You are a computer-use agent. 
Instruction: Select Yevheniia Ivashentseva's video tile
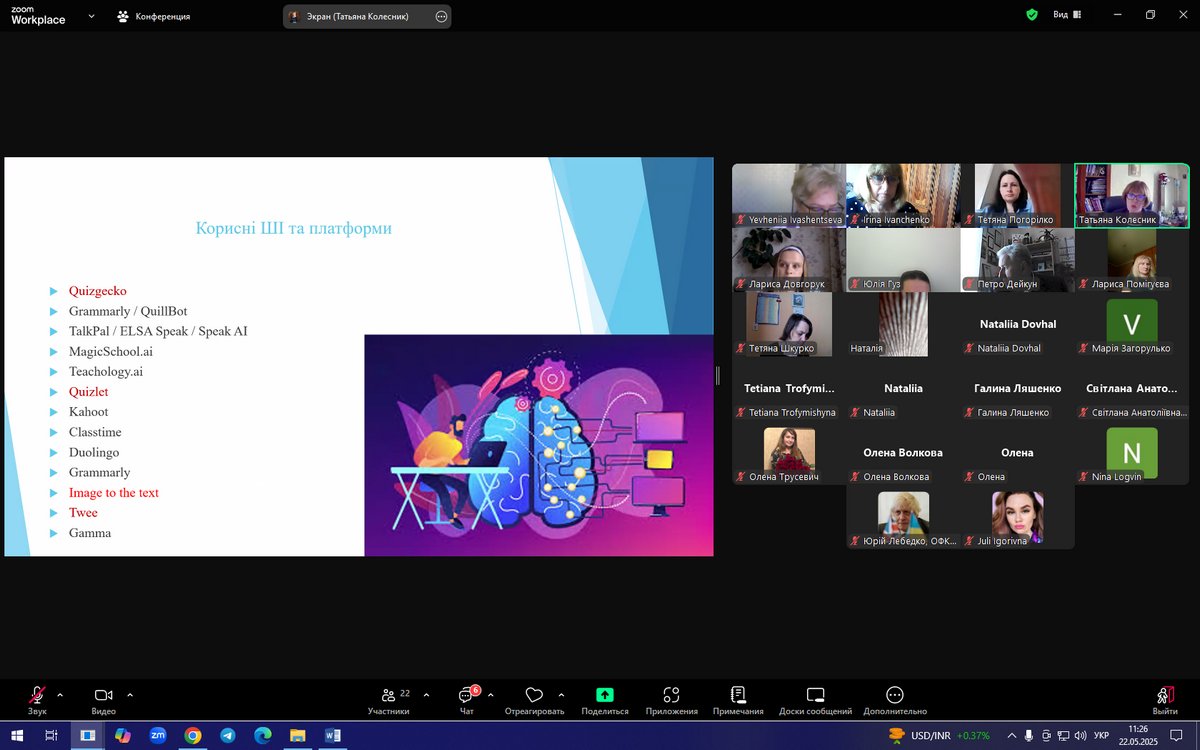(789, 196)
